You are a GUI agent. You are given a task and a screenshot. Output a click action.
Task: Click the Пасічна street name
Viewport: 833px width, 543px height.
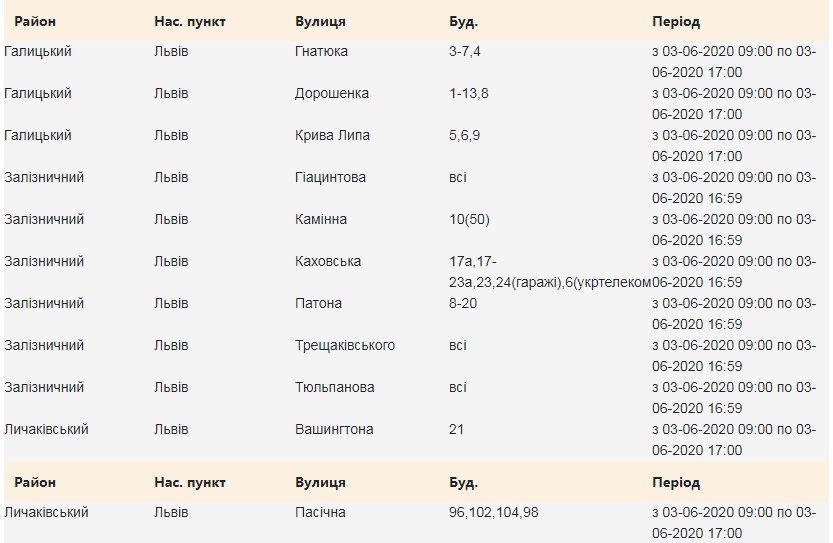(x=321, y=512)
